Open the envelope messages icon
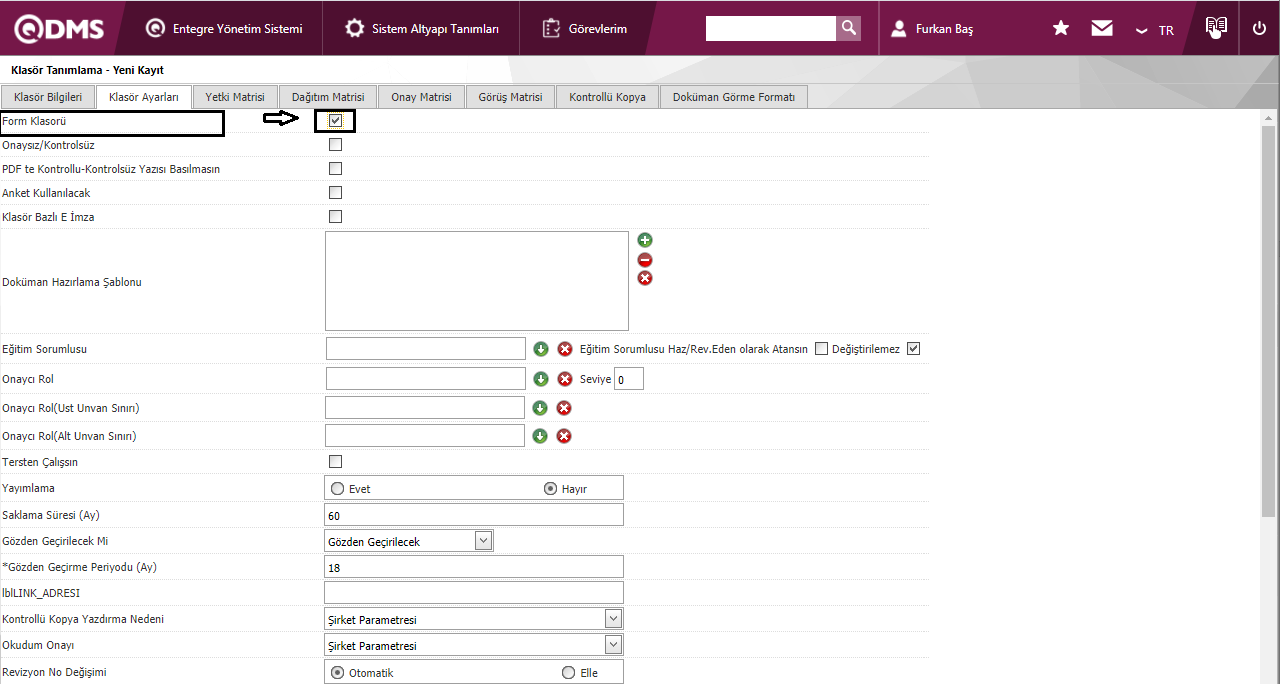Image resolution: width=1280 pixels, height=685 pixels. (x=1102, y=28)
